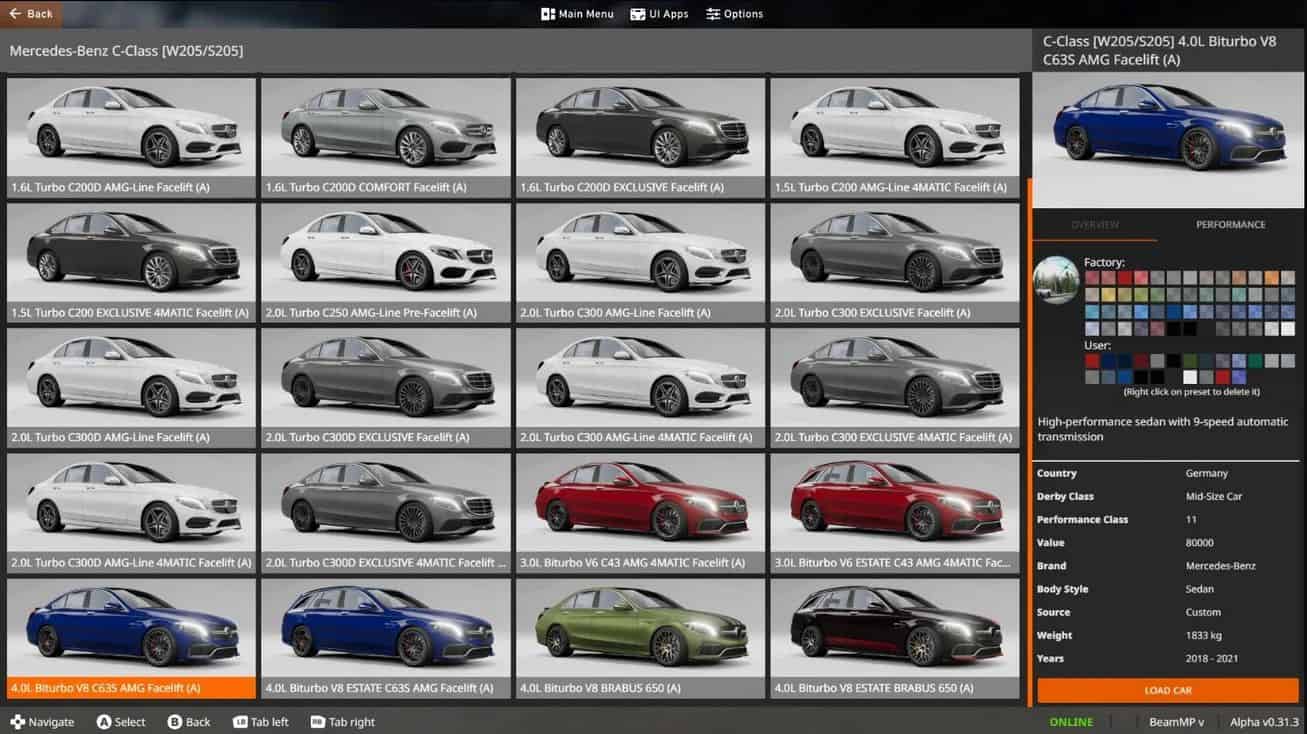
Task: Click the Navigate d-pad icon
Action: pyautogui.click(x=17, y=722)
